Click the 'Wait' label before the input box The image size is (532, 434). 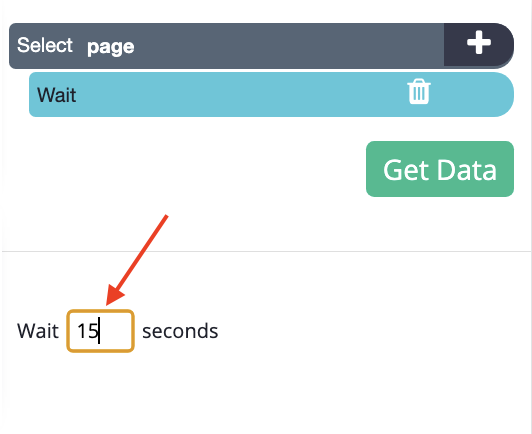pos(38,331)
